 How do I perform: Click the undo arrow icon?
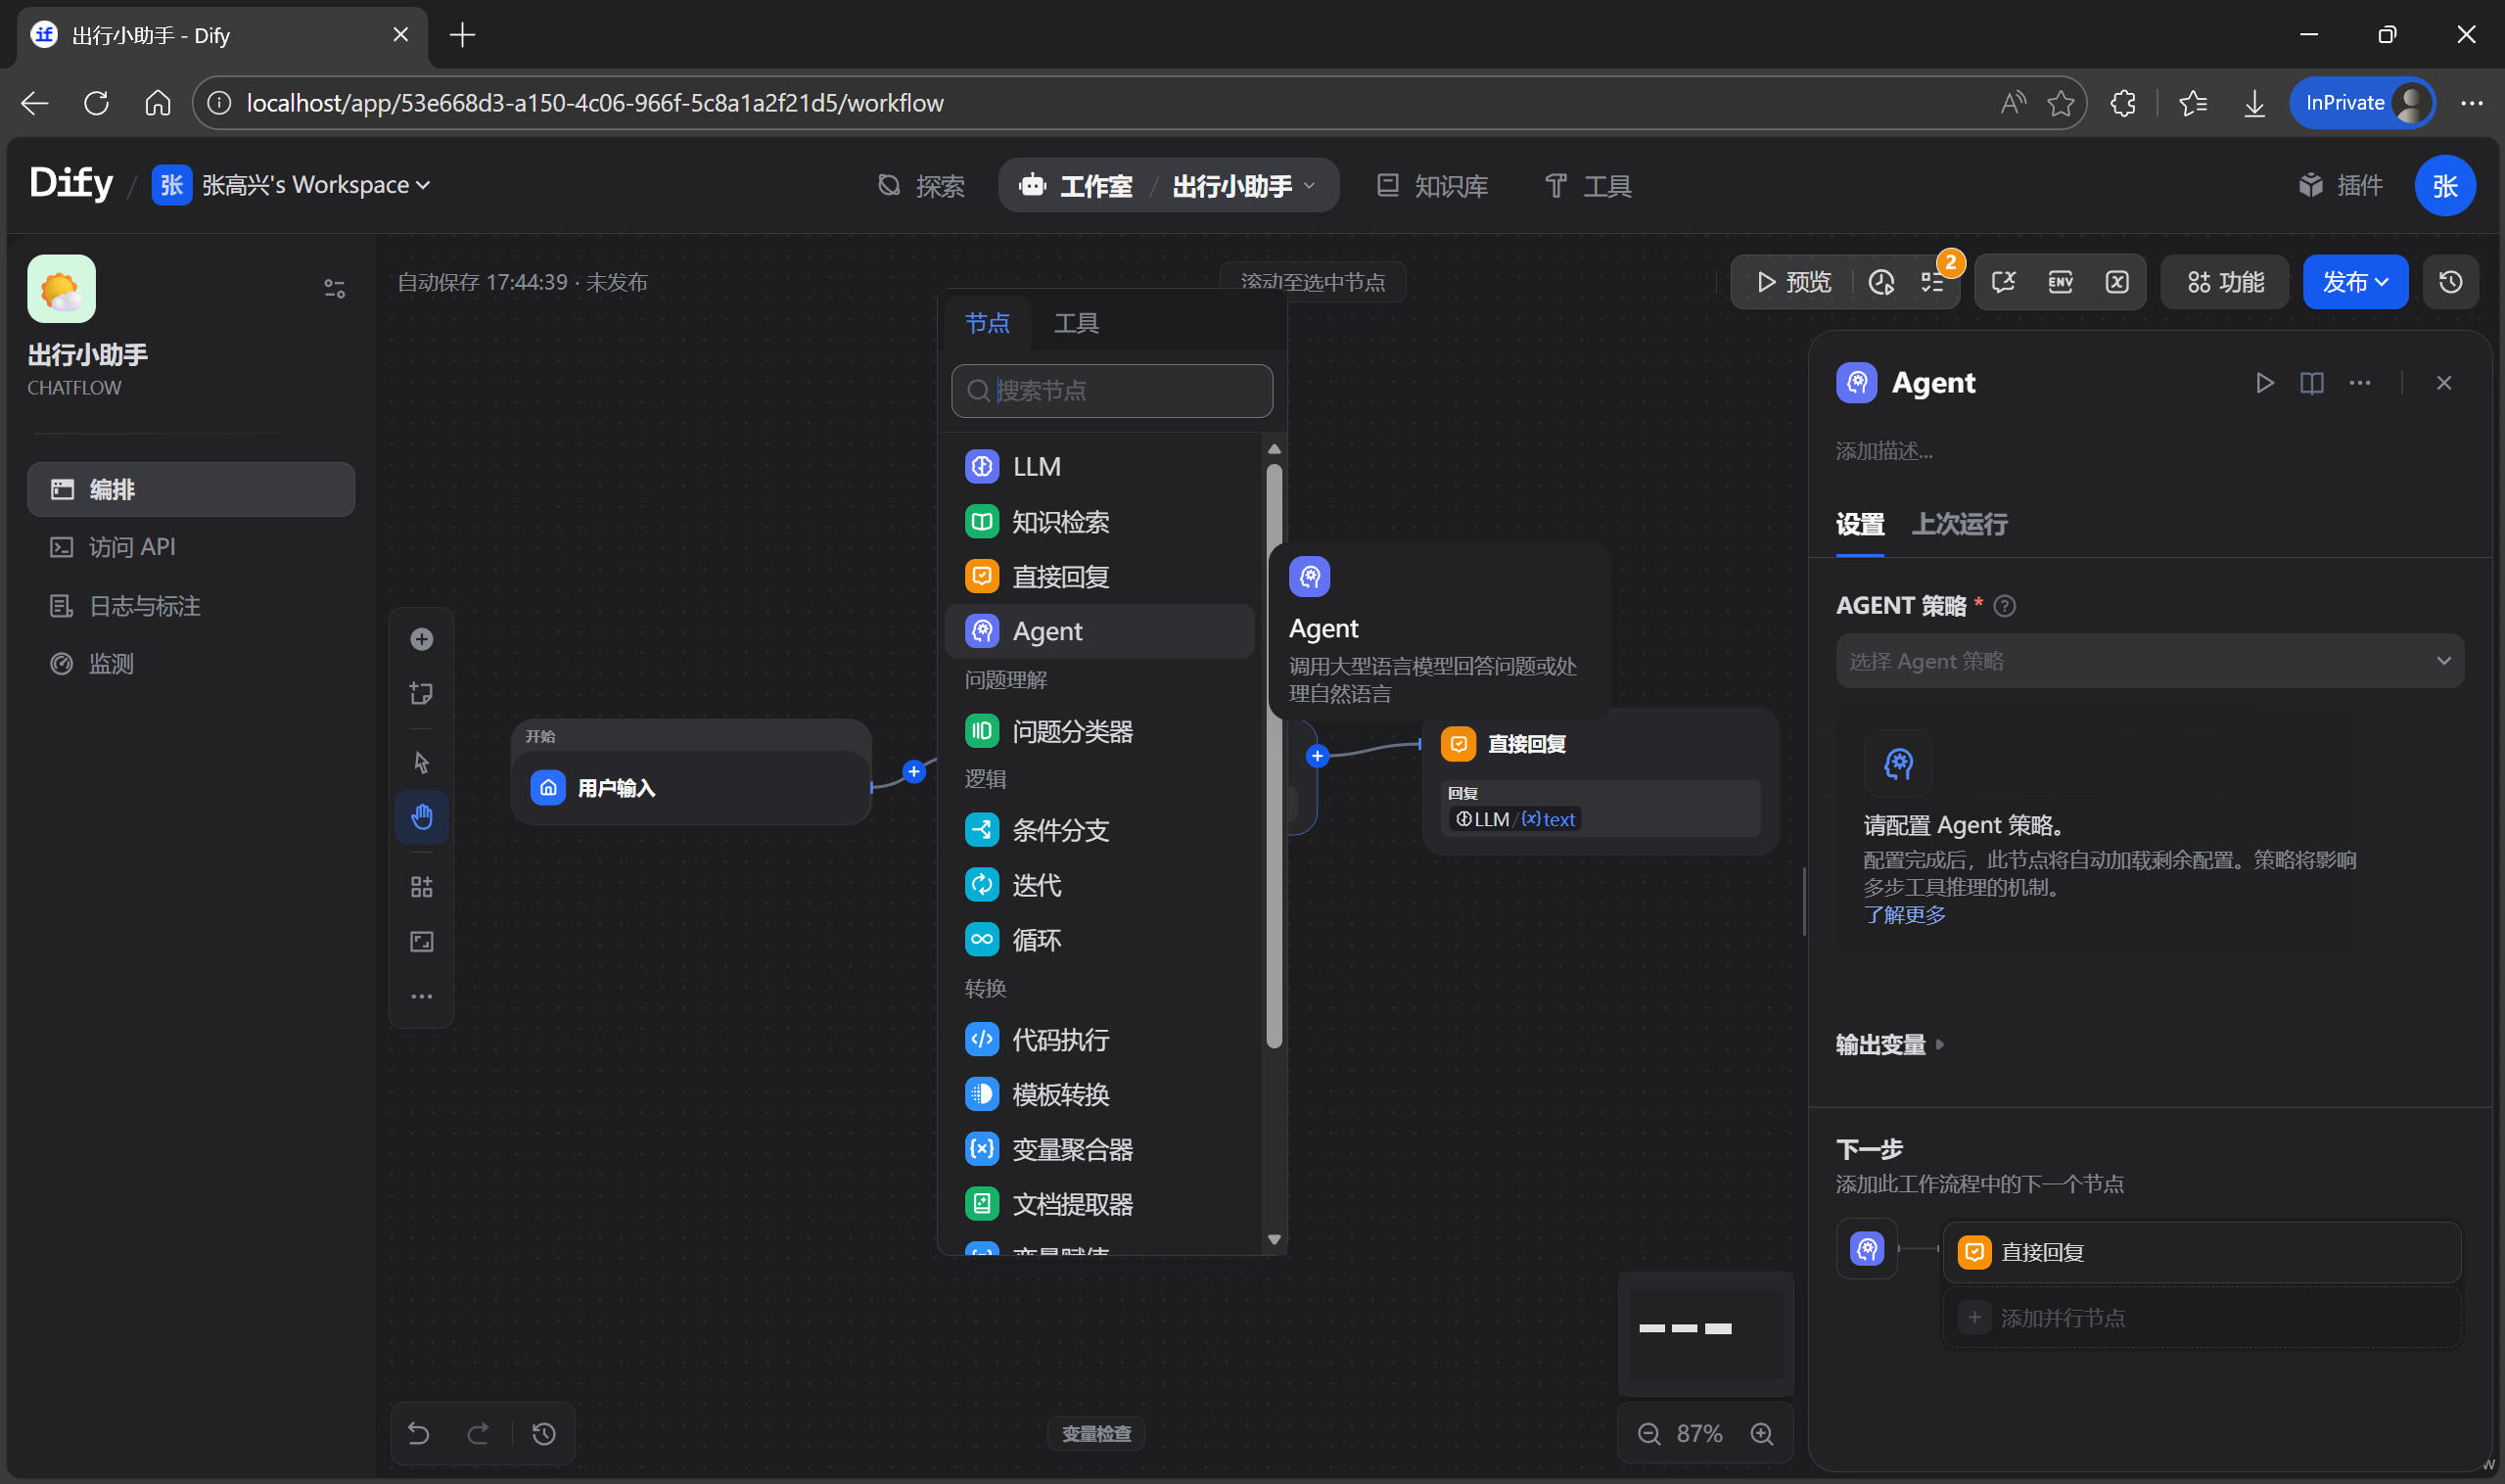coord(418,1433)
